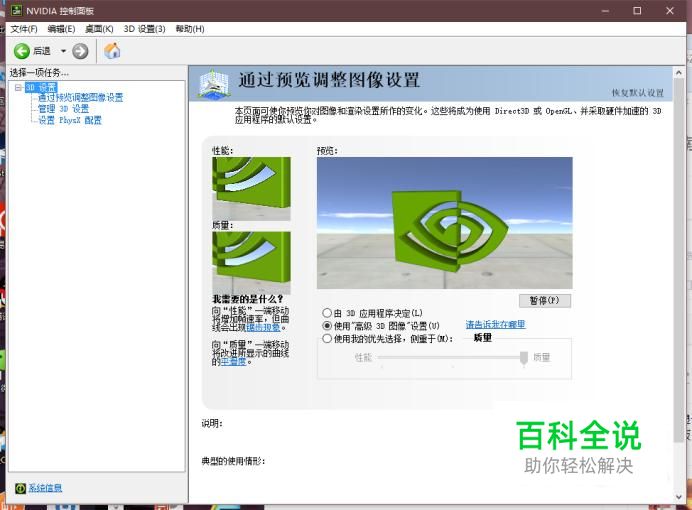Click the performance-quality slider handle
692x510 pixels.
click(x=524, y=358)
